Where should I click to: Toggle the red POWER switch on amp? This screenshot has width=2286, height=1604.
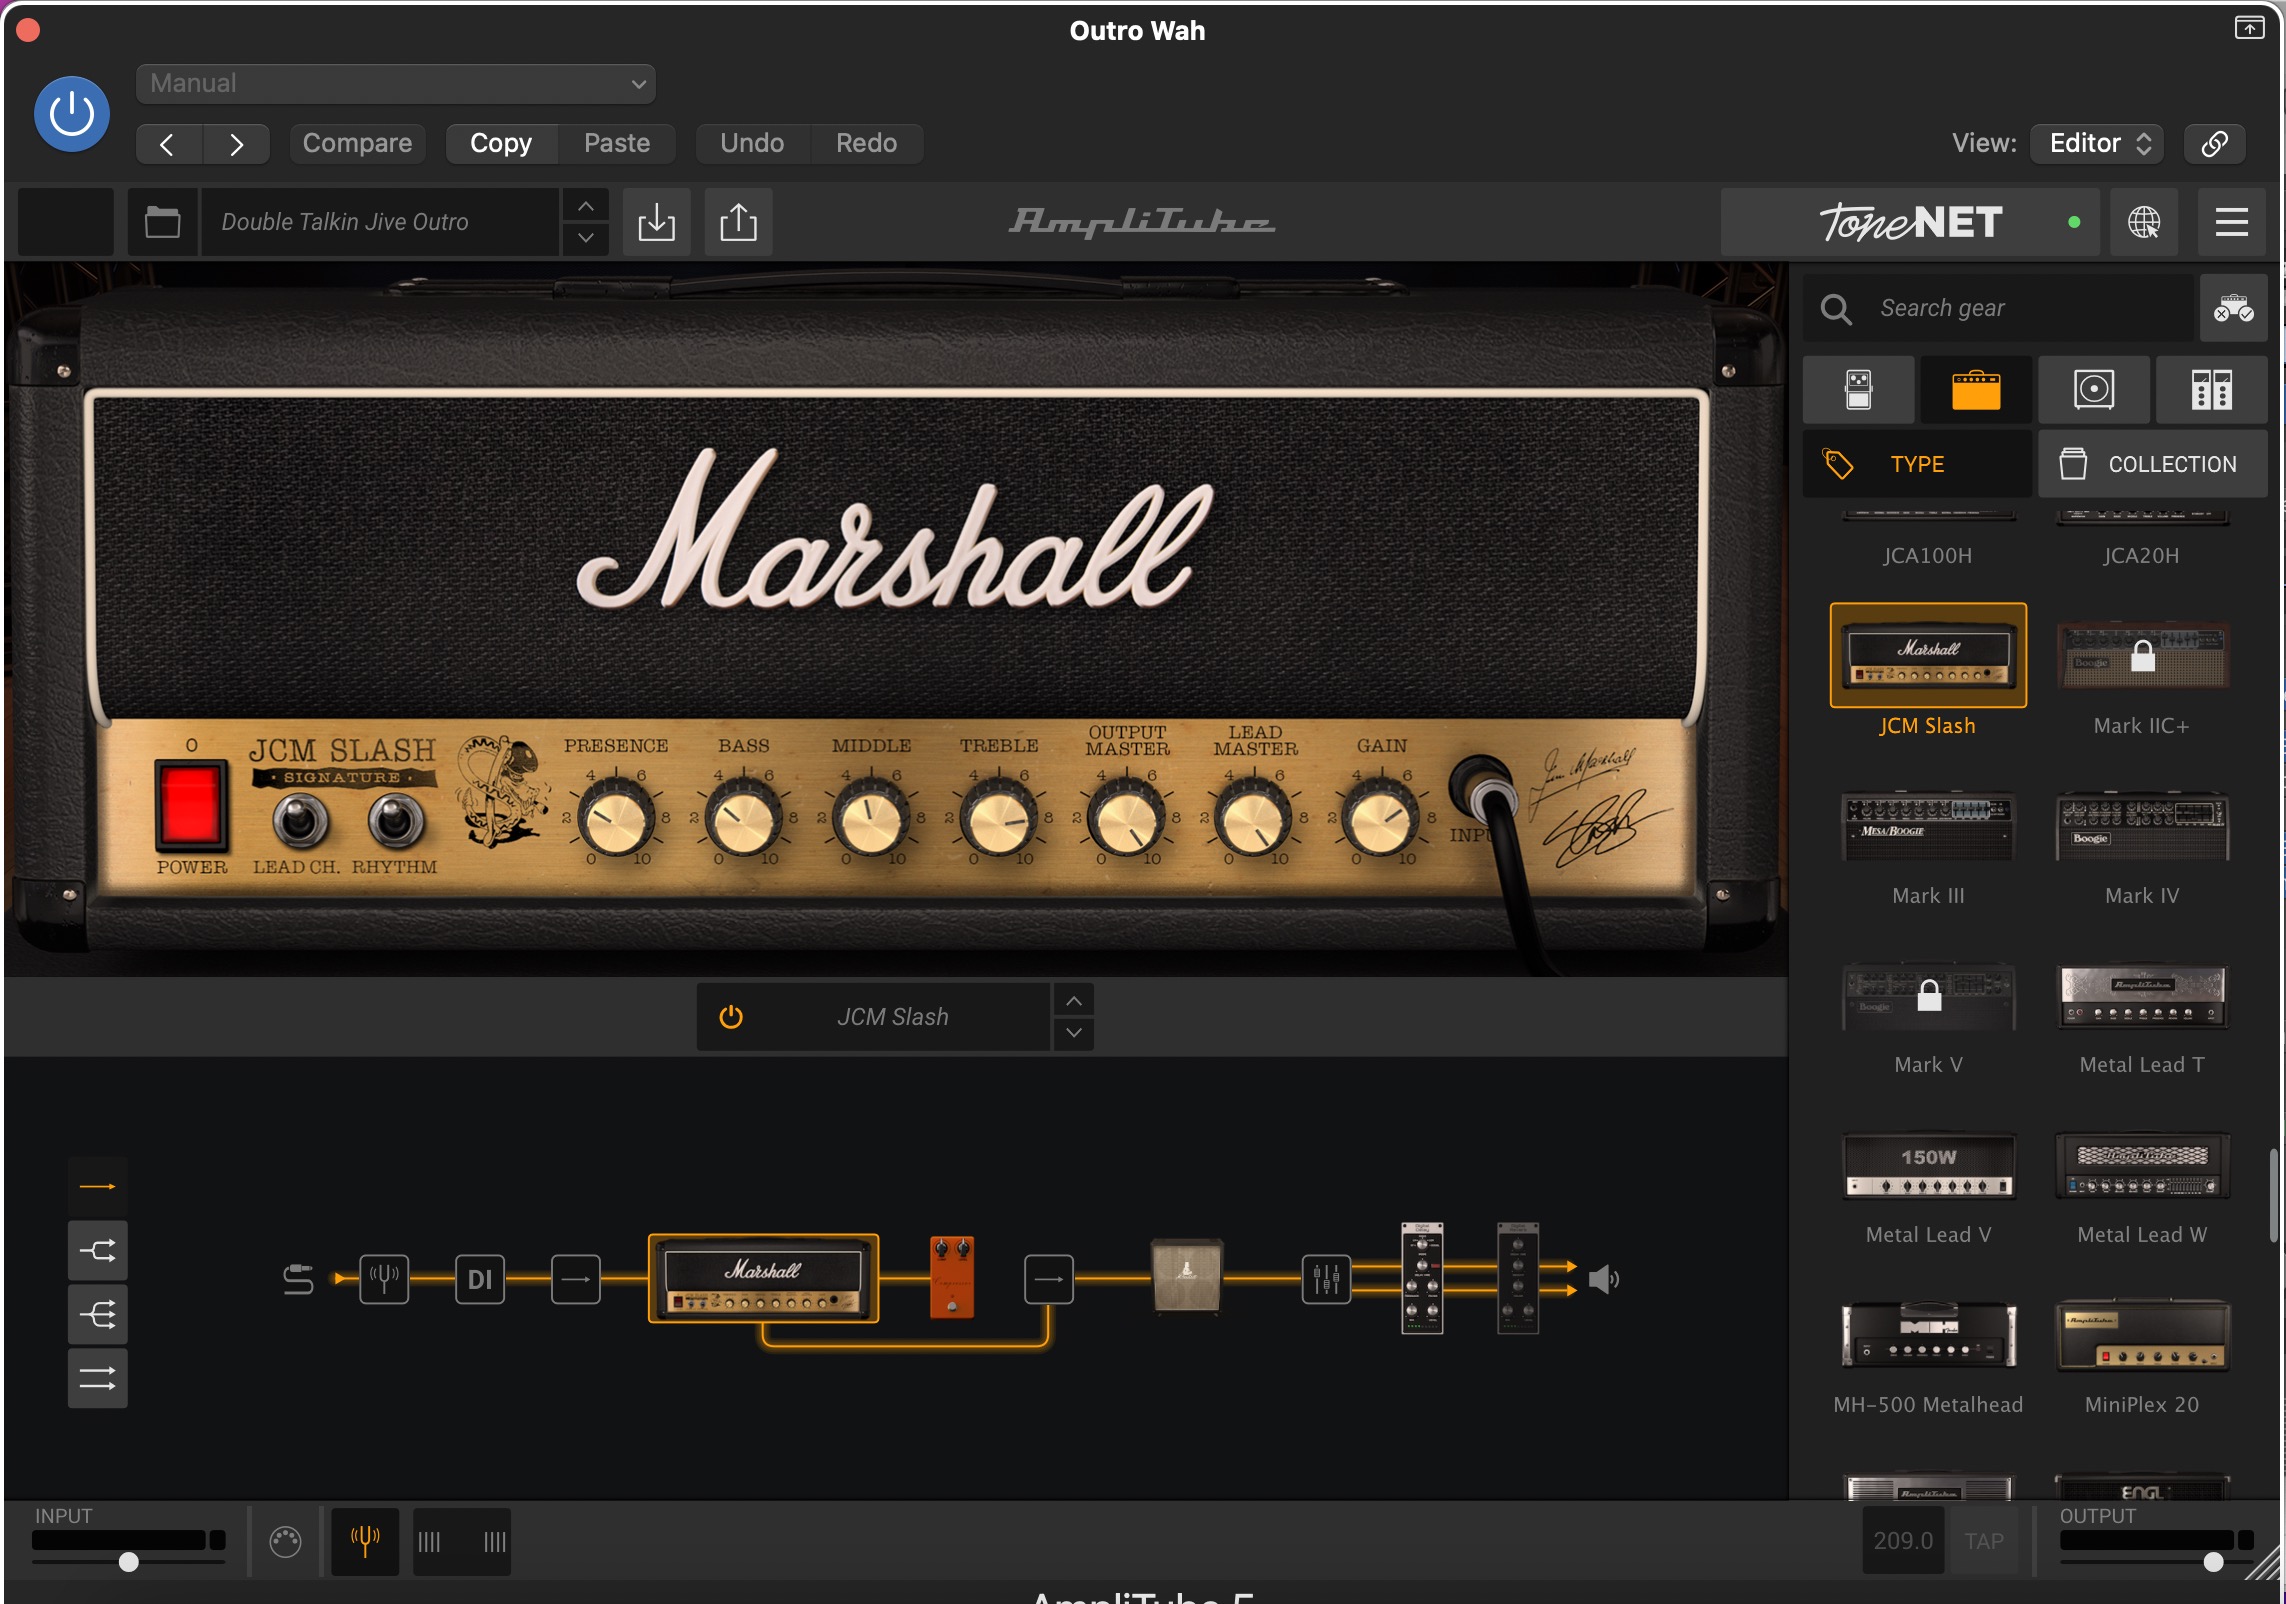click(191, 804)
